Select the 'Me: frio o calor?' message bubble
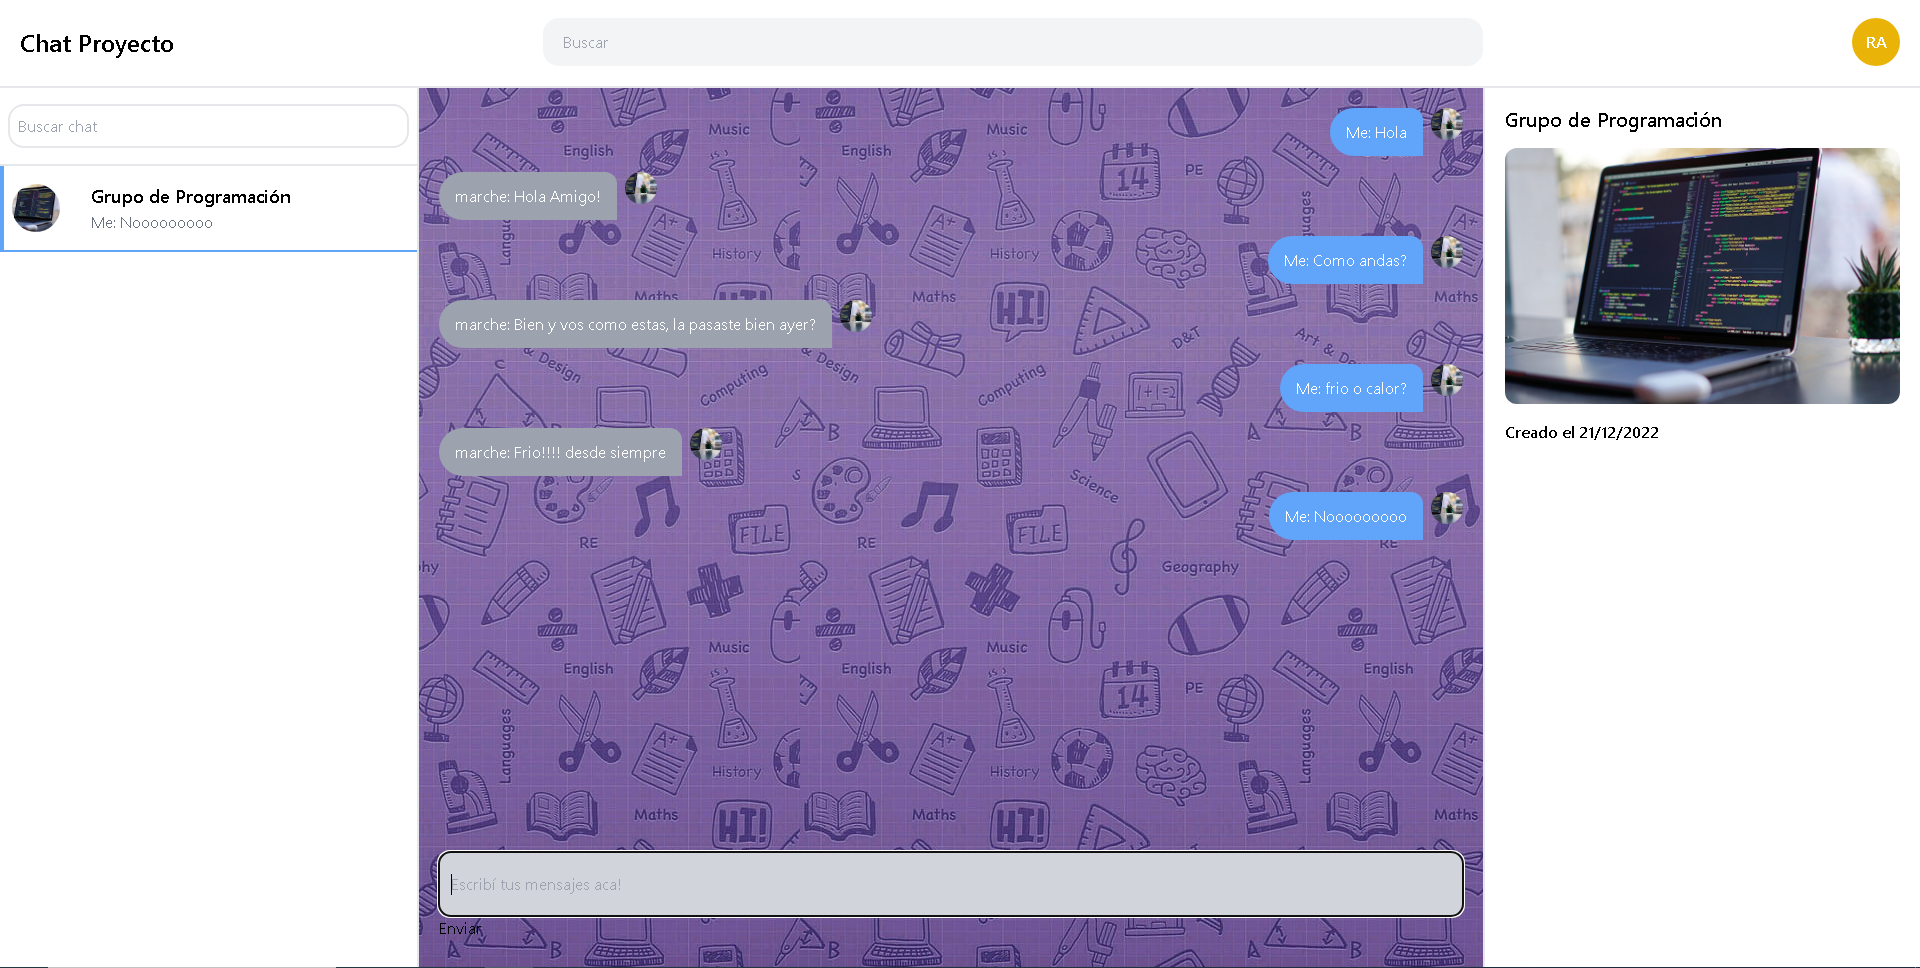 click(x=1350, y=388)
